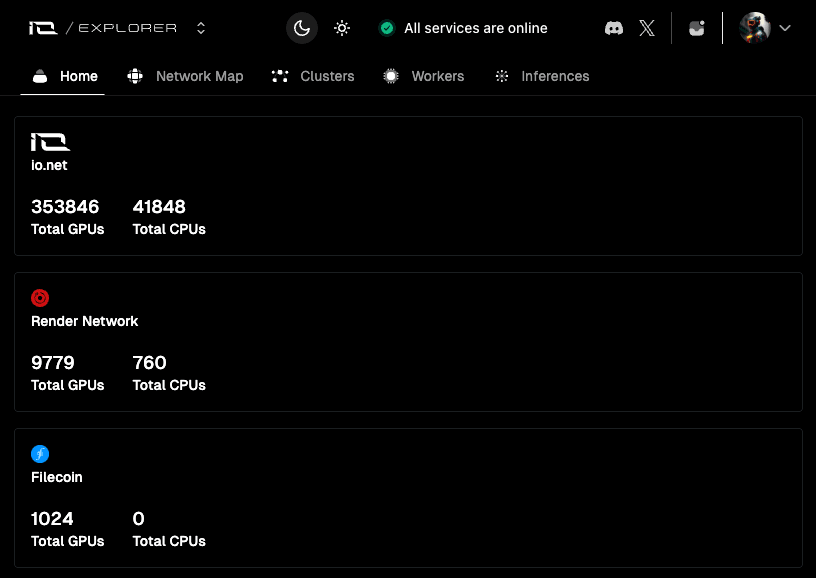
Task: Open the Inferences tab
Action: click(542, 76)
